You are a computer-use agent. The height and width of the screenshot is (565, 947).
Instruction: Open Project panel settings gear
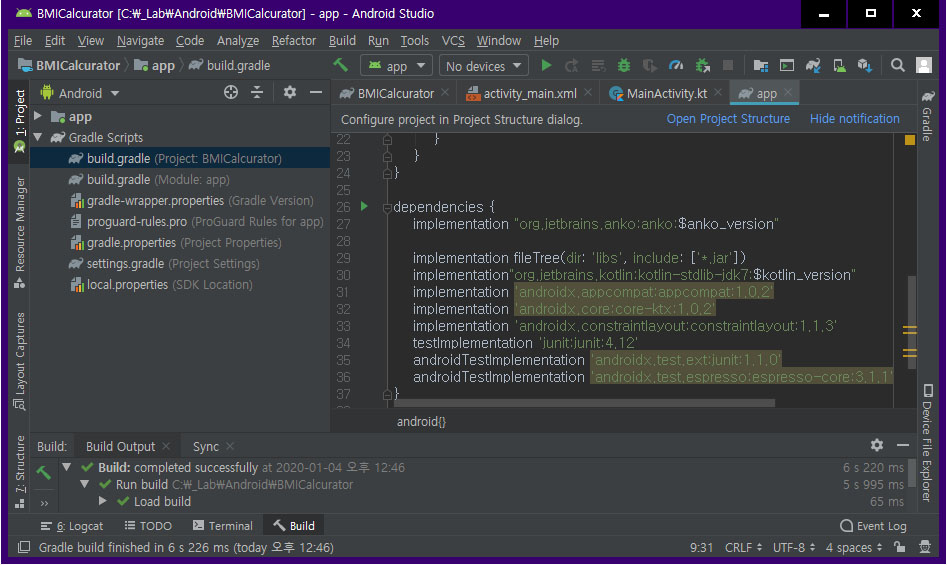click(x=290, y=92)
